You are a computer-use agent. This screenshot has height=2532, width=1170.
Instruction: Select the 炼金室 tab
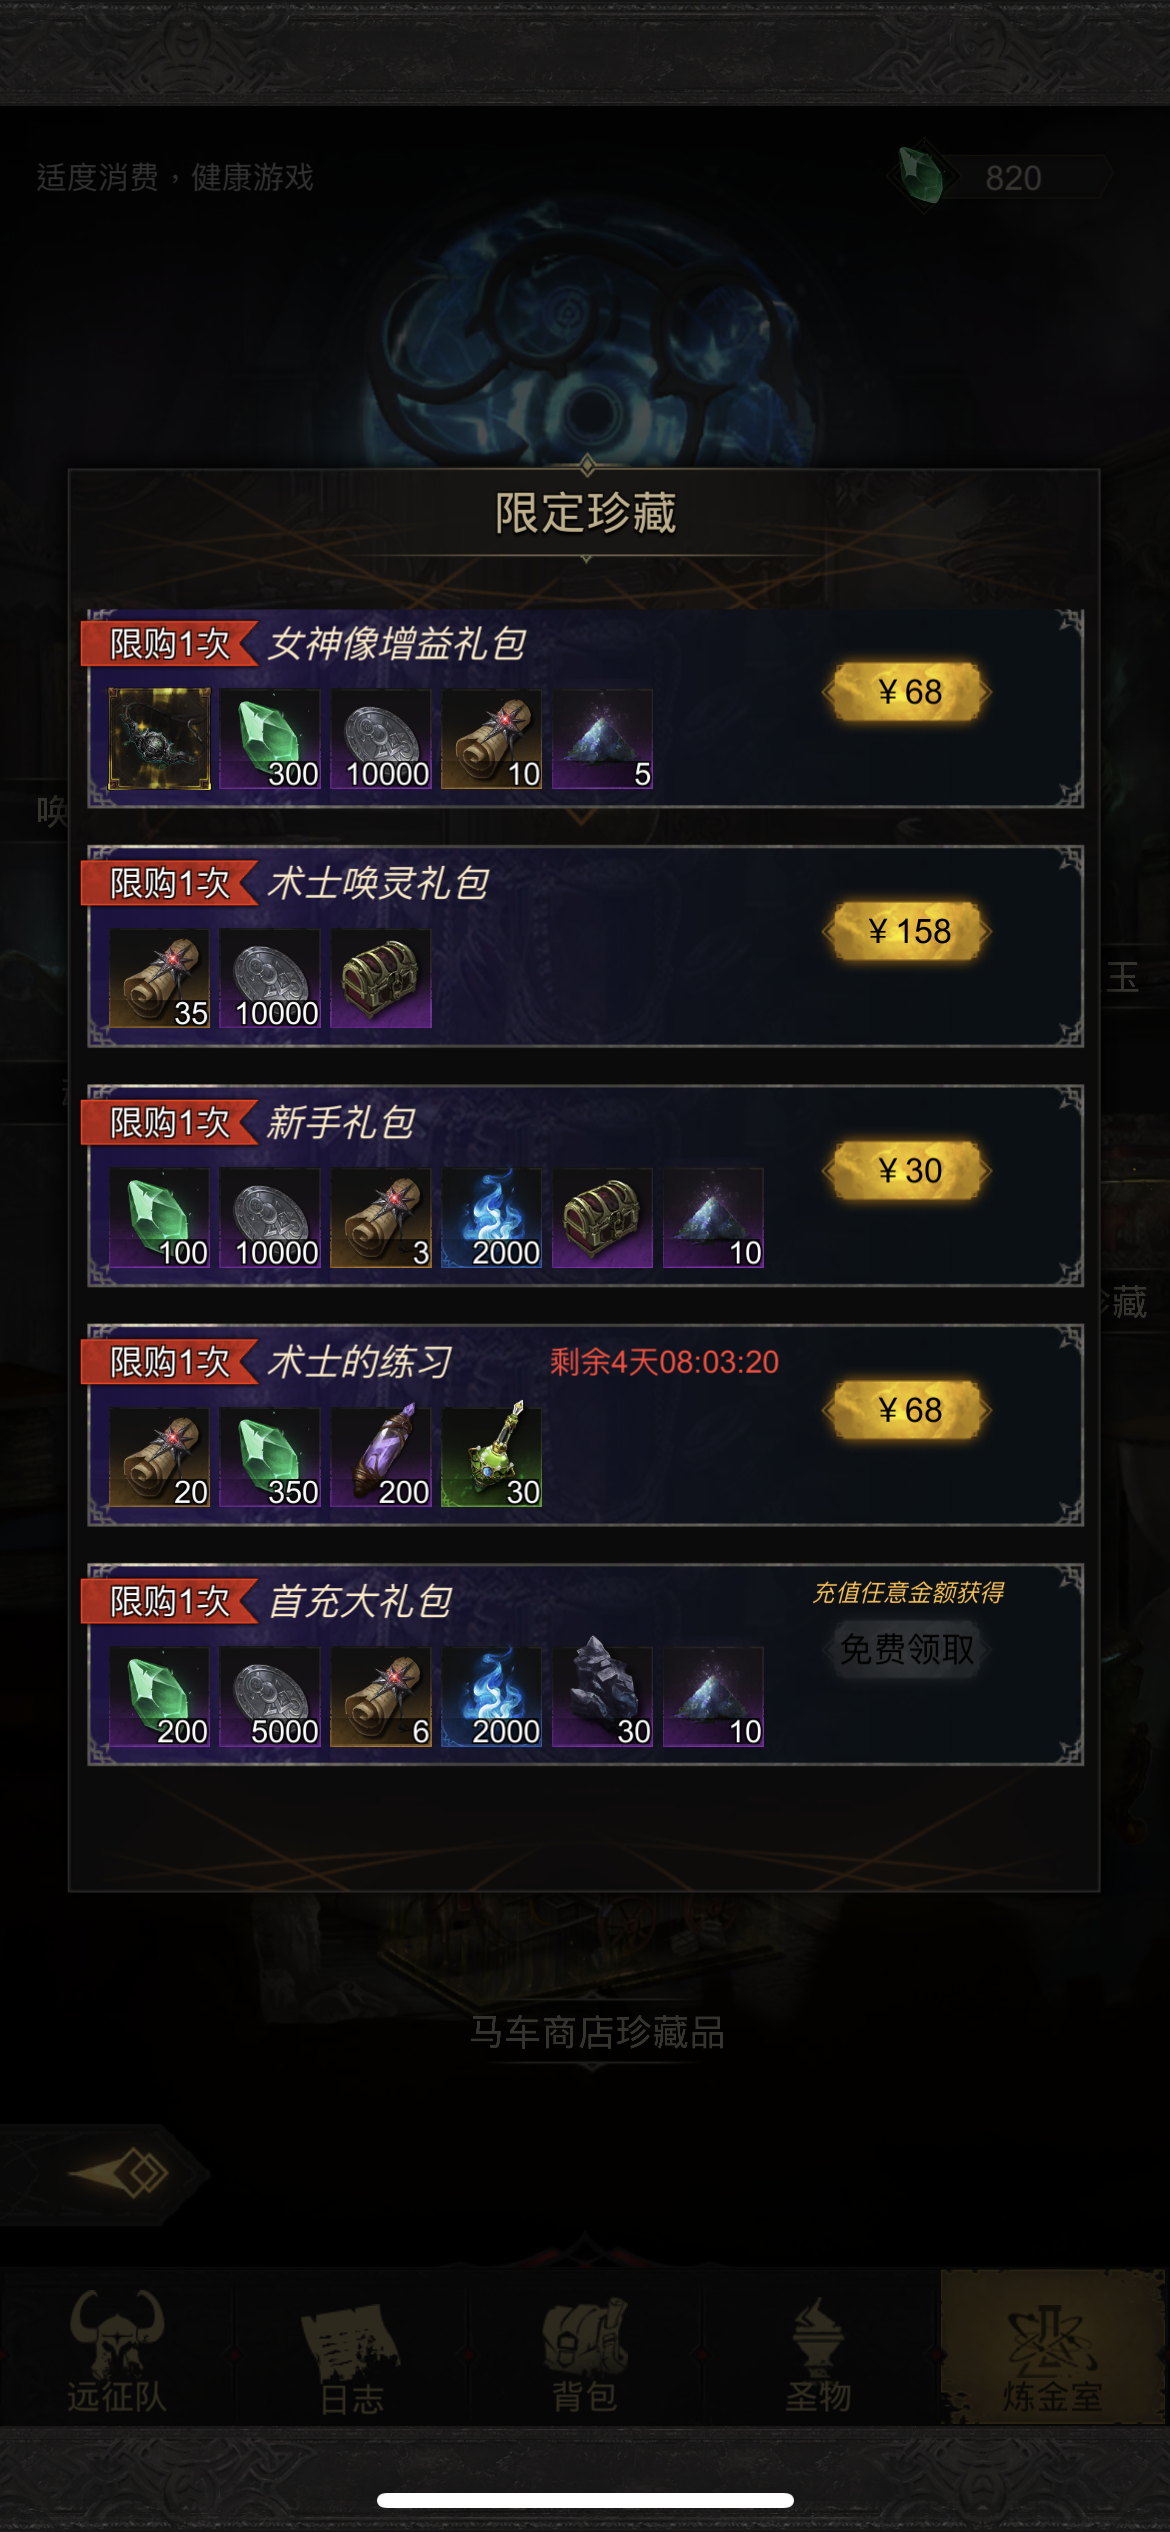pyautogui.click(x=1053, y=2350)
